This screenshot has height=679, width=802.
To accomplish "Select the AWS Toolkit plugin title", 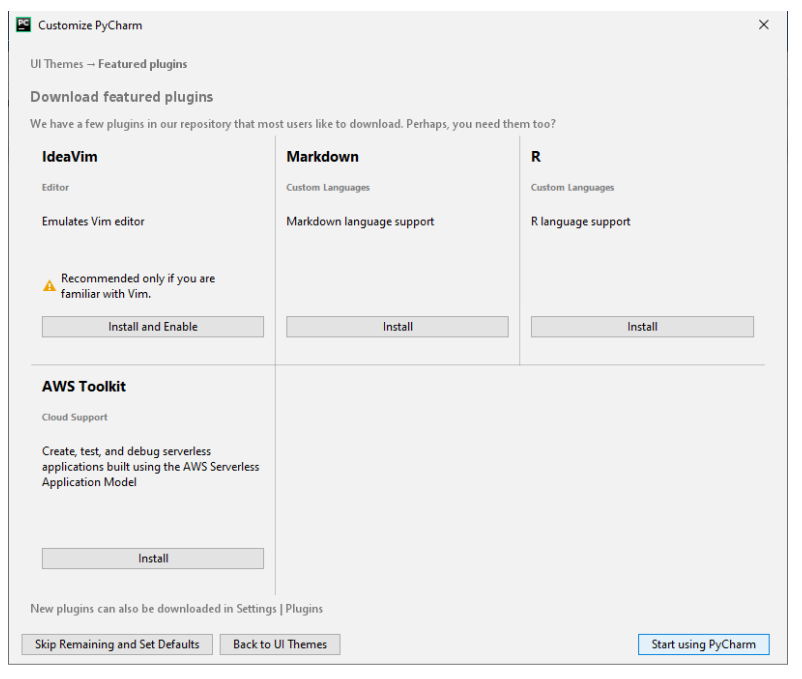I will tap(84, 386).
